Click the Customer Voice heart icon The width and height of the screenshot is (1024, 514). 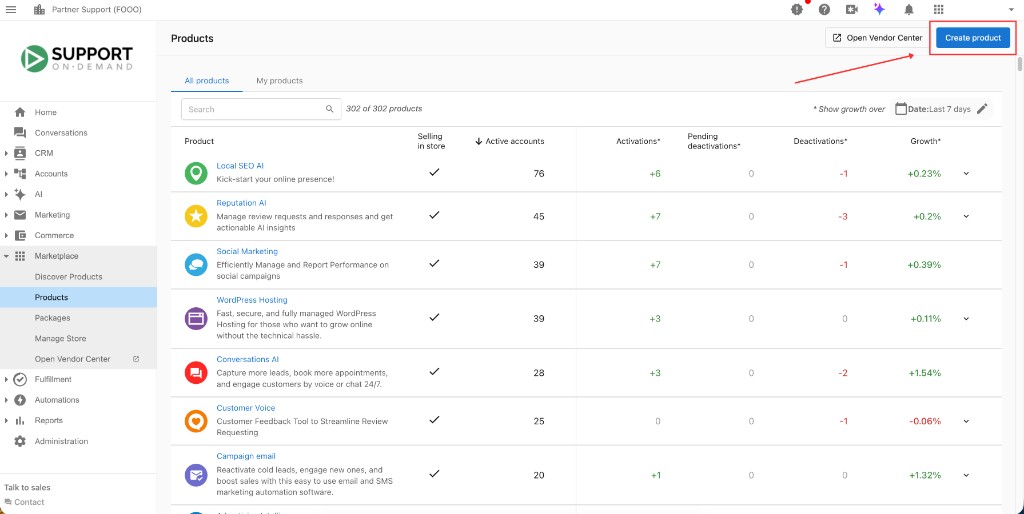coord(196,421)
